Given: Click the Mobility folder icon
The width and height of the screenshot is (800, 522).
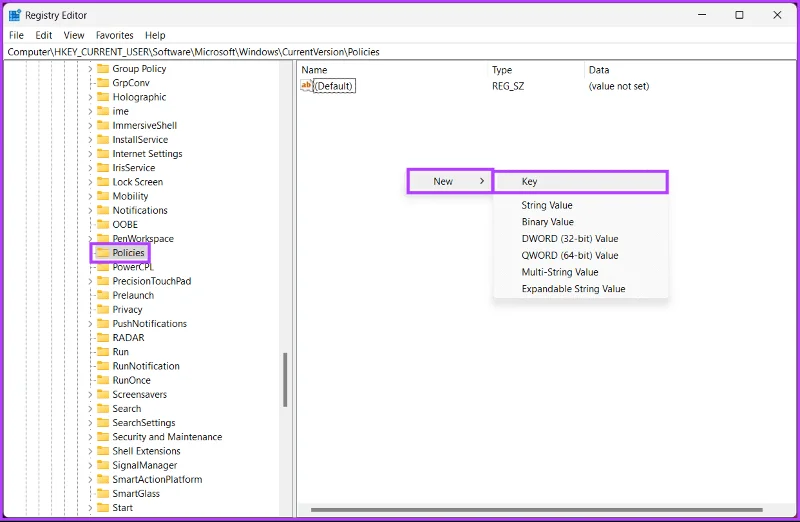Looking at the screenshot, I should tap(103, 196).
